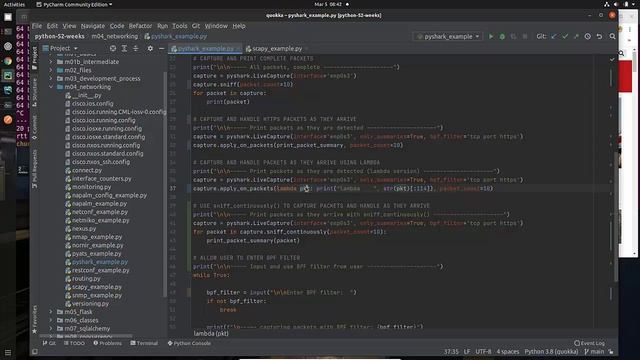Click the main git branch widget
This screenshot has height=360, width=640.
(x=594, y=351)
